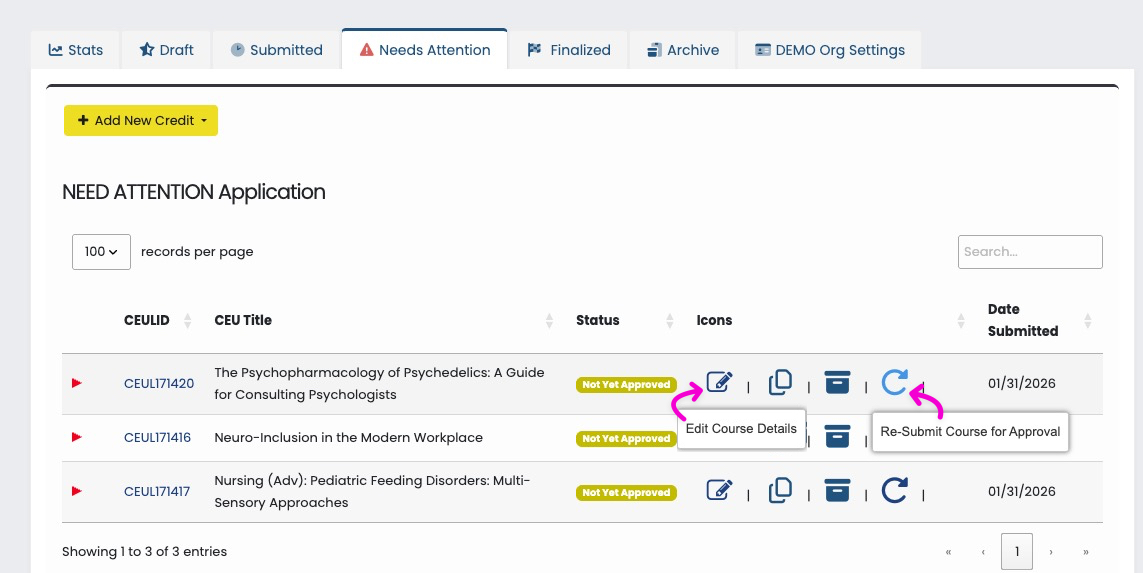Click the Search input field
1143x573 pixels.
(x=1030, y=252)
